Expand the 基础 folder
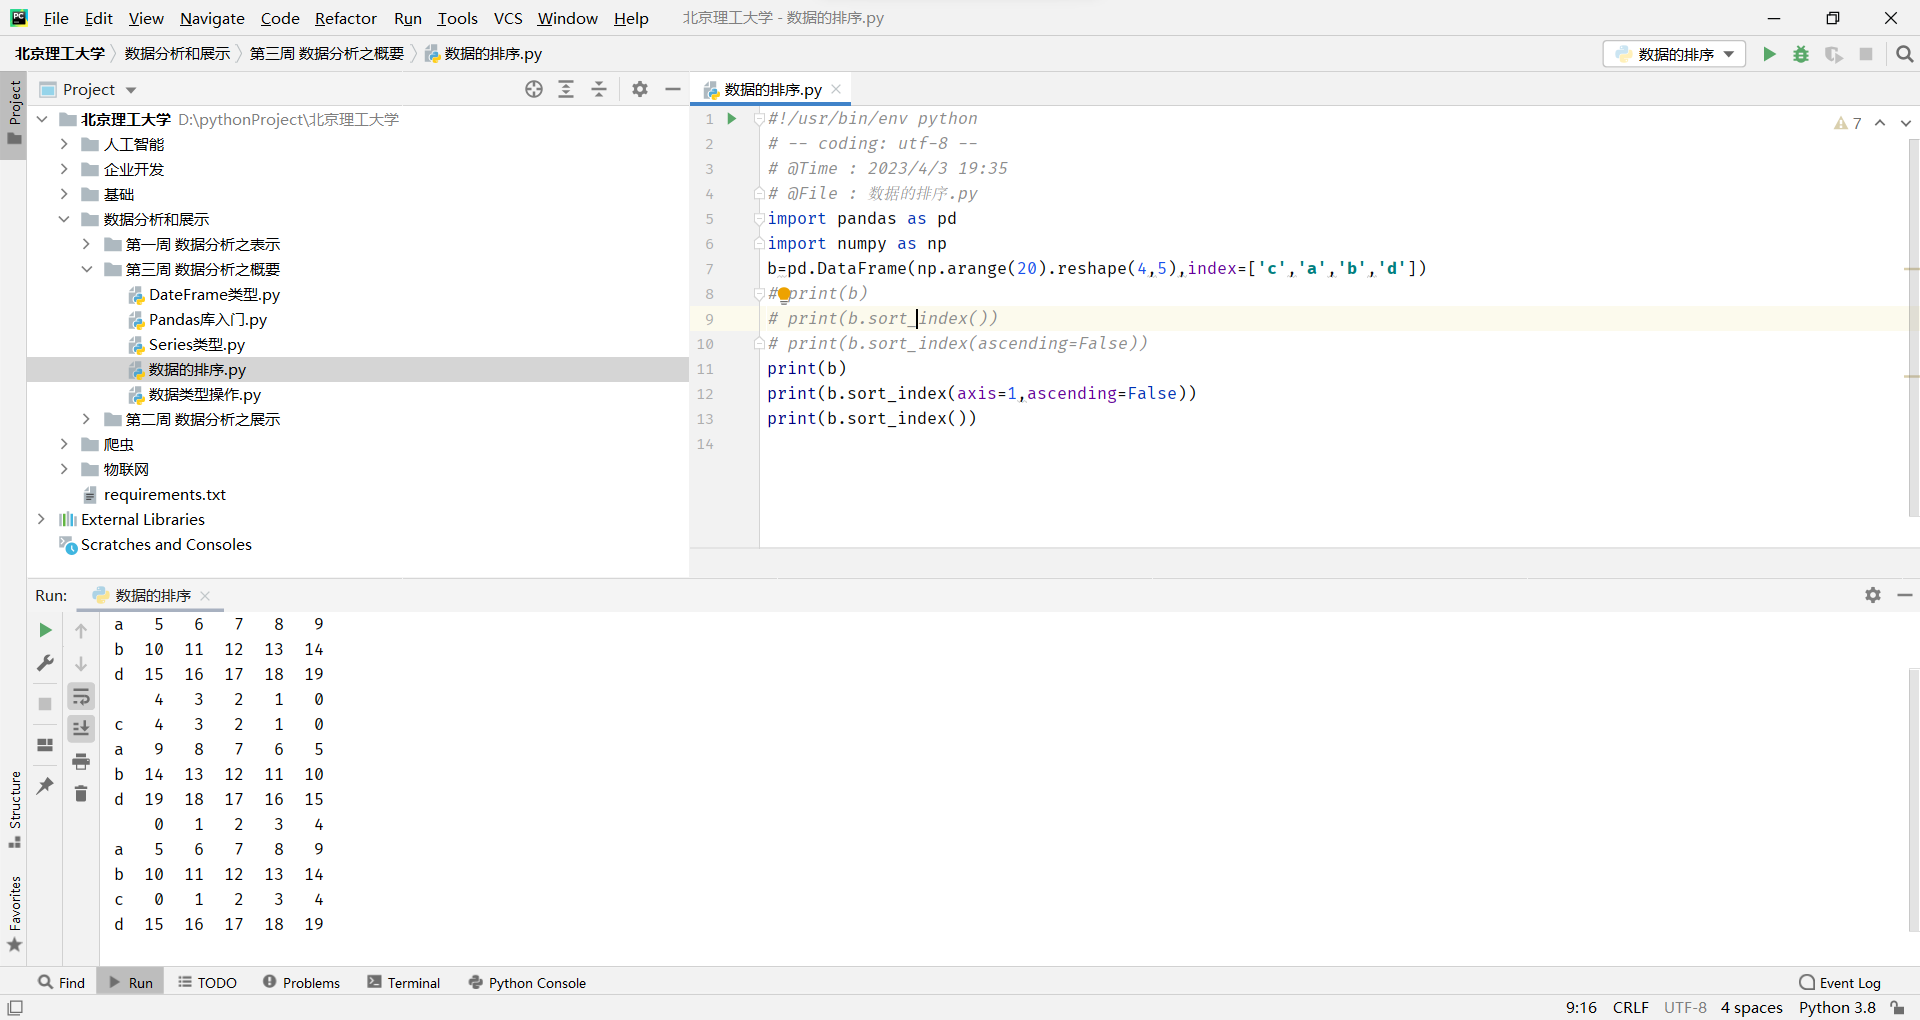 (64, 194)
